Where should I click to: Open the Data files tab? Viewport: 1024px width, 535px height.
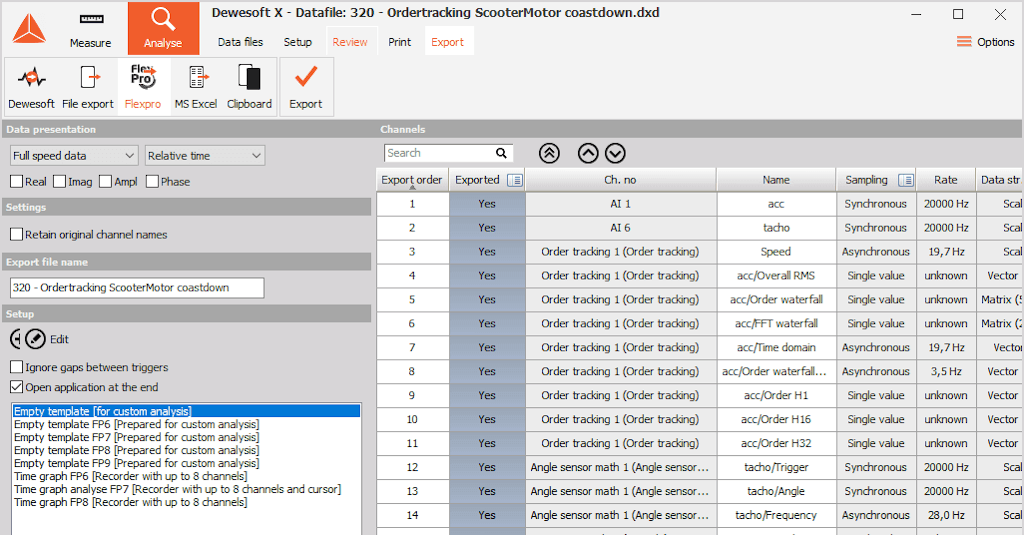pos(240,42)
